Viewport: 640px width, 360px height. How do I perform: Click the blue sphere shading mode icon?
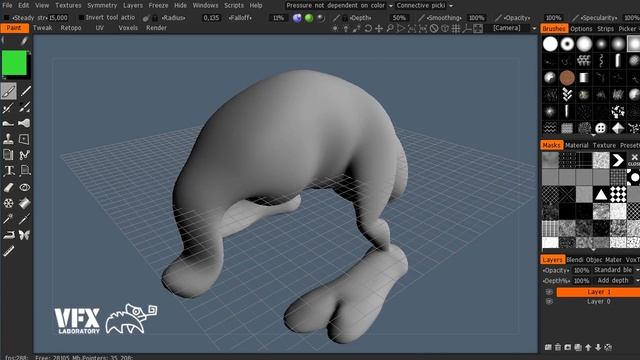[297, 18]
